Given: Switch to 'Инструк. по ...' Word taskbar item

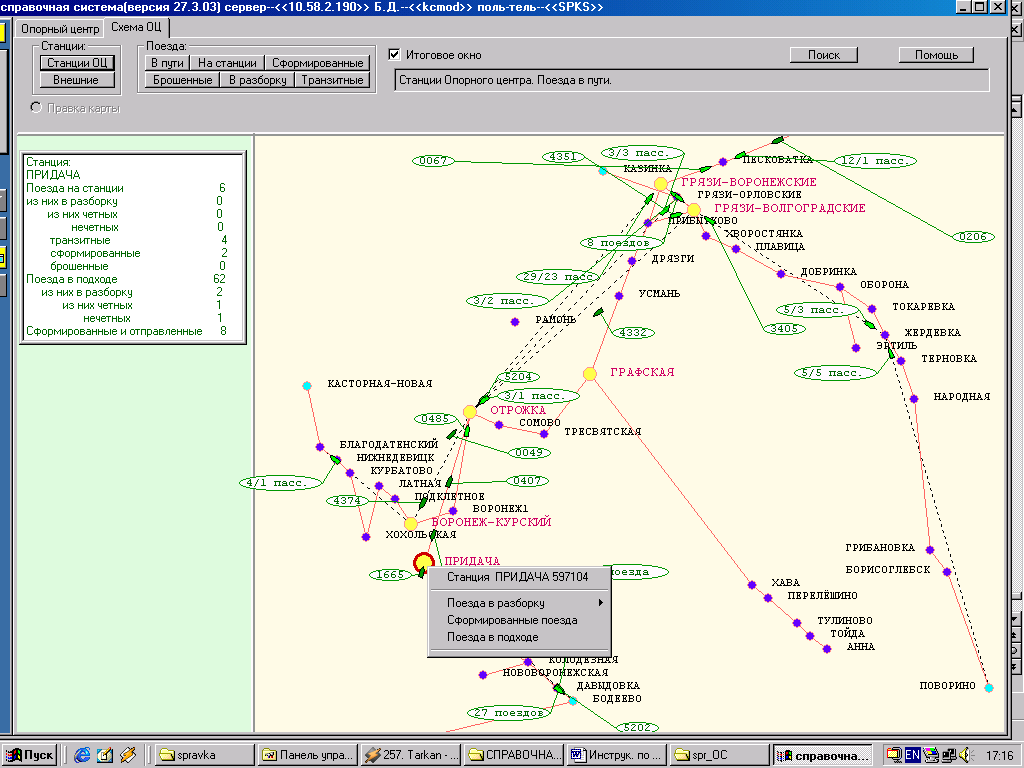Looking at the screenshot, I should click(616, 755).
